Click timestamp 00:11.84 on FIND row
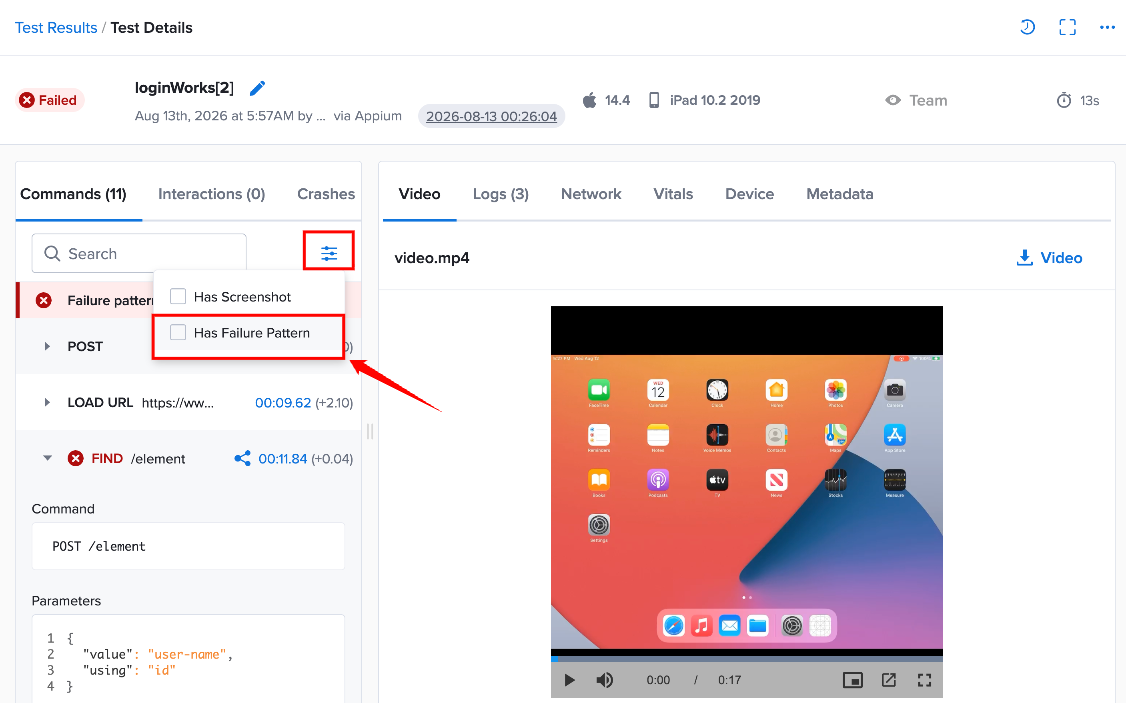This screenshot has height=703, width=1126. click(283, 459)
